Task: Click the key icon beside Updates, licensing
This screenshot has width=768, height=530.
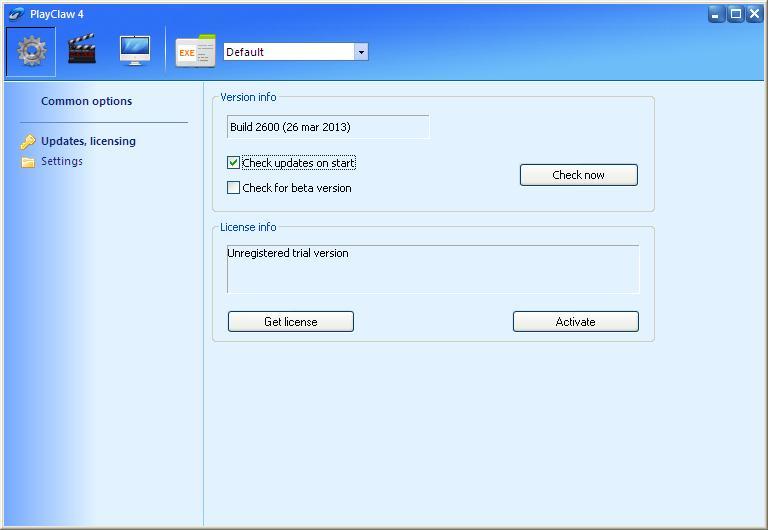Action: [27, 142]
